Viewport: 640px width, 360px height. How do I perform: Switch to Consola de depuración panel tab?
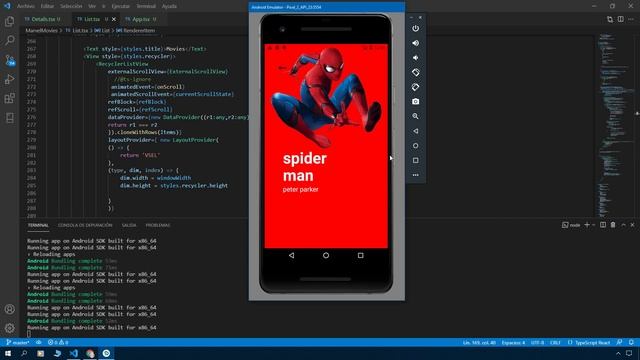pyautogui.click(x=85, y=225)
